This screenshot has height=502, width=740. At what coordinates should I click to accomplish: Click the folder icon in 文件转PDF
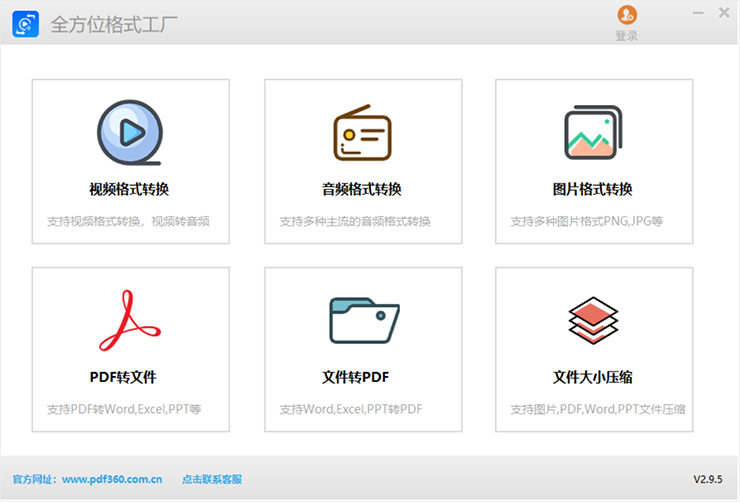click(364, 320)
